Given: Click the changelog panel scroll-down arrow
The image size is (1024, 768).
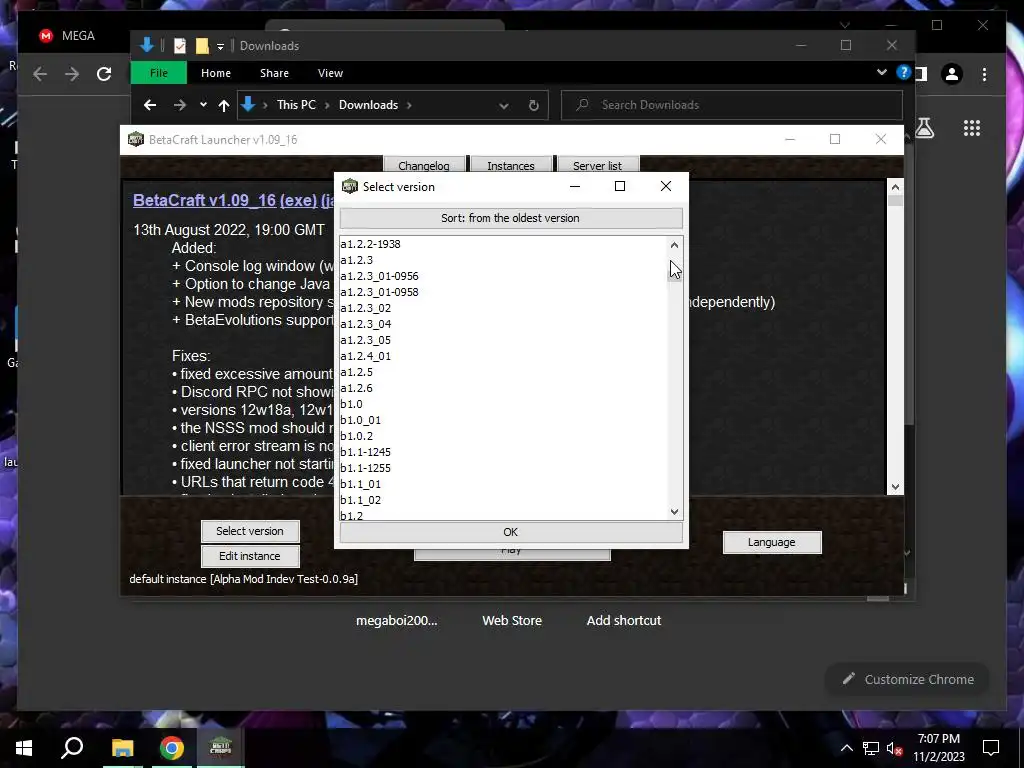Looking at the screenshot, I should click(895, 487).
